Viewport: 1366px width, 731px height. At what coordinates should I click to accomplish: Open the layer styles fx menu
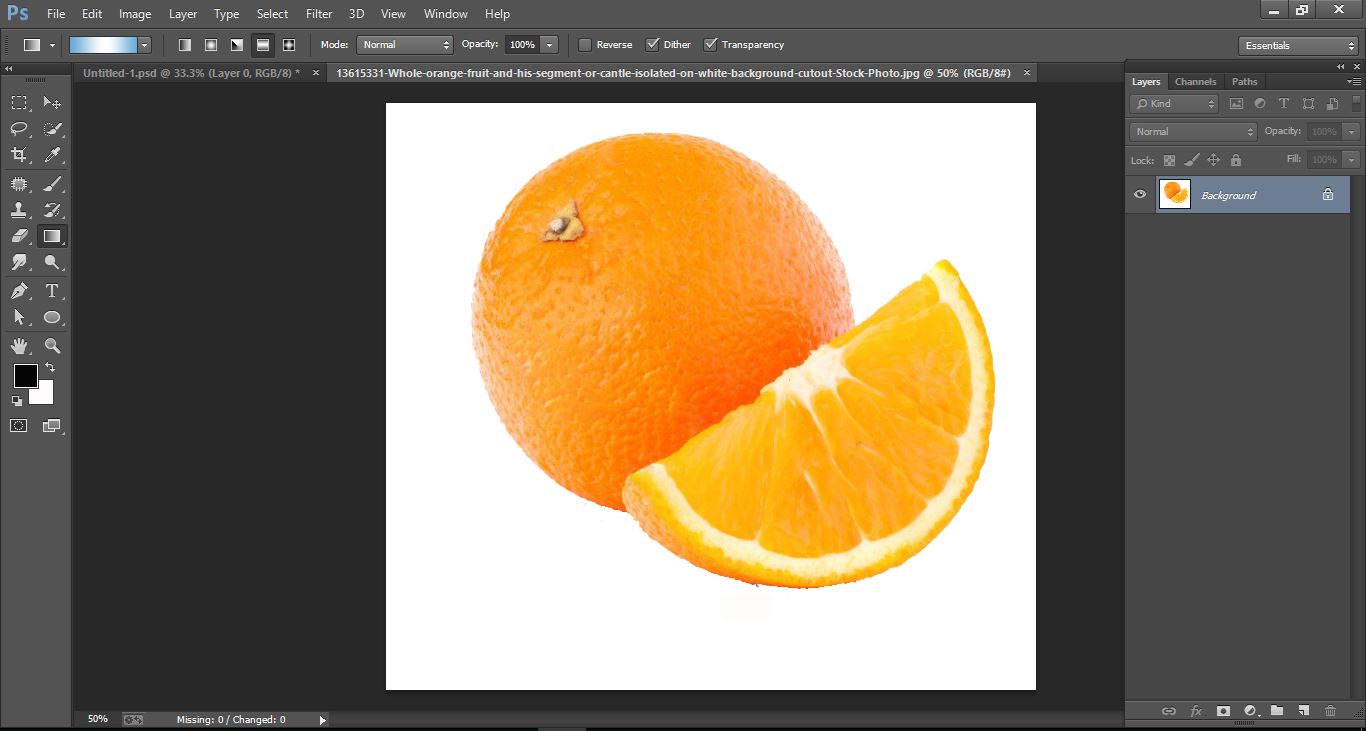[1196, 711]
